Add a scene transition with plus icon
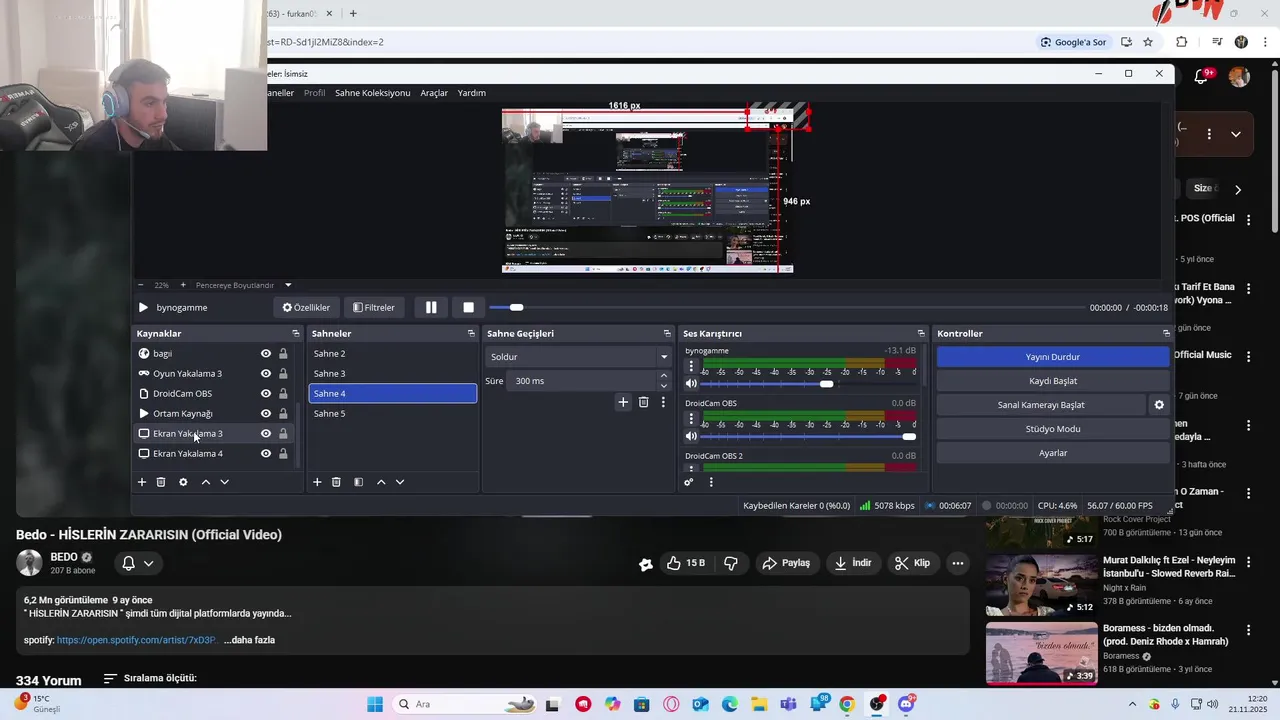 (623, 402)
